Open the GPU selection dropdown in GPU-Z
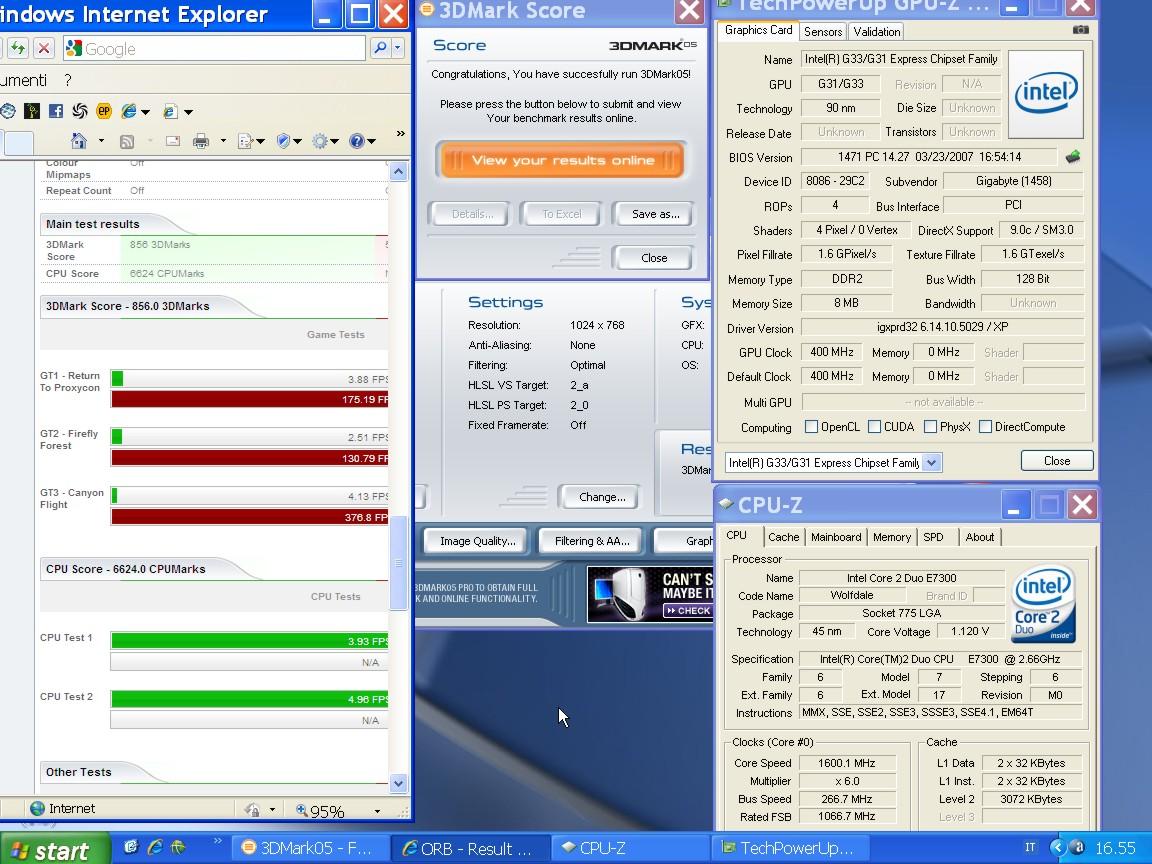The width and height of the screenshot is (1152, 864). coord(932,462)
